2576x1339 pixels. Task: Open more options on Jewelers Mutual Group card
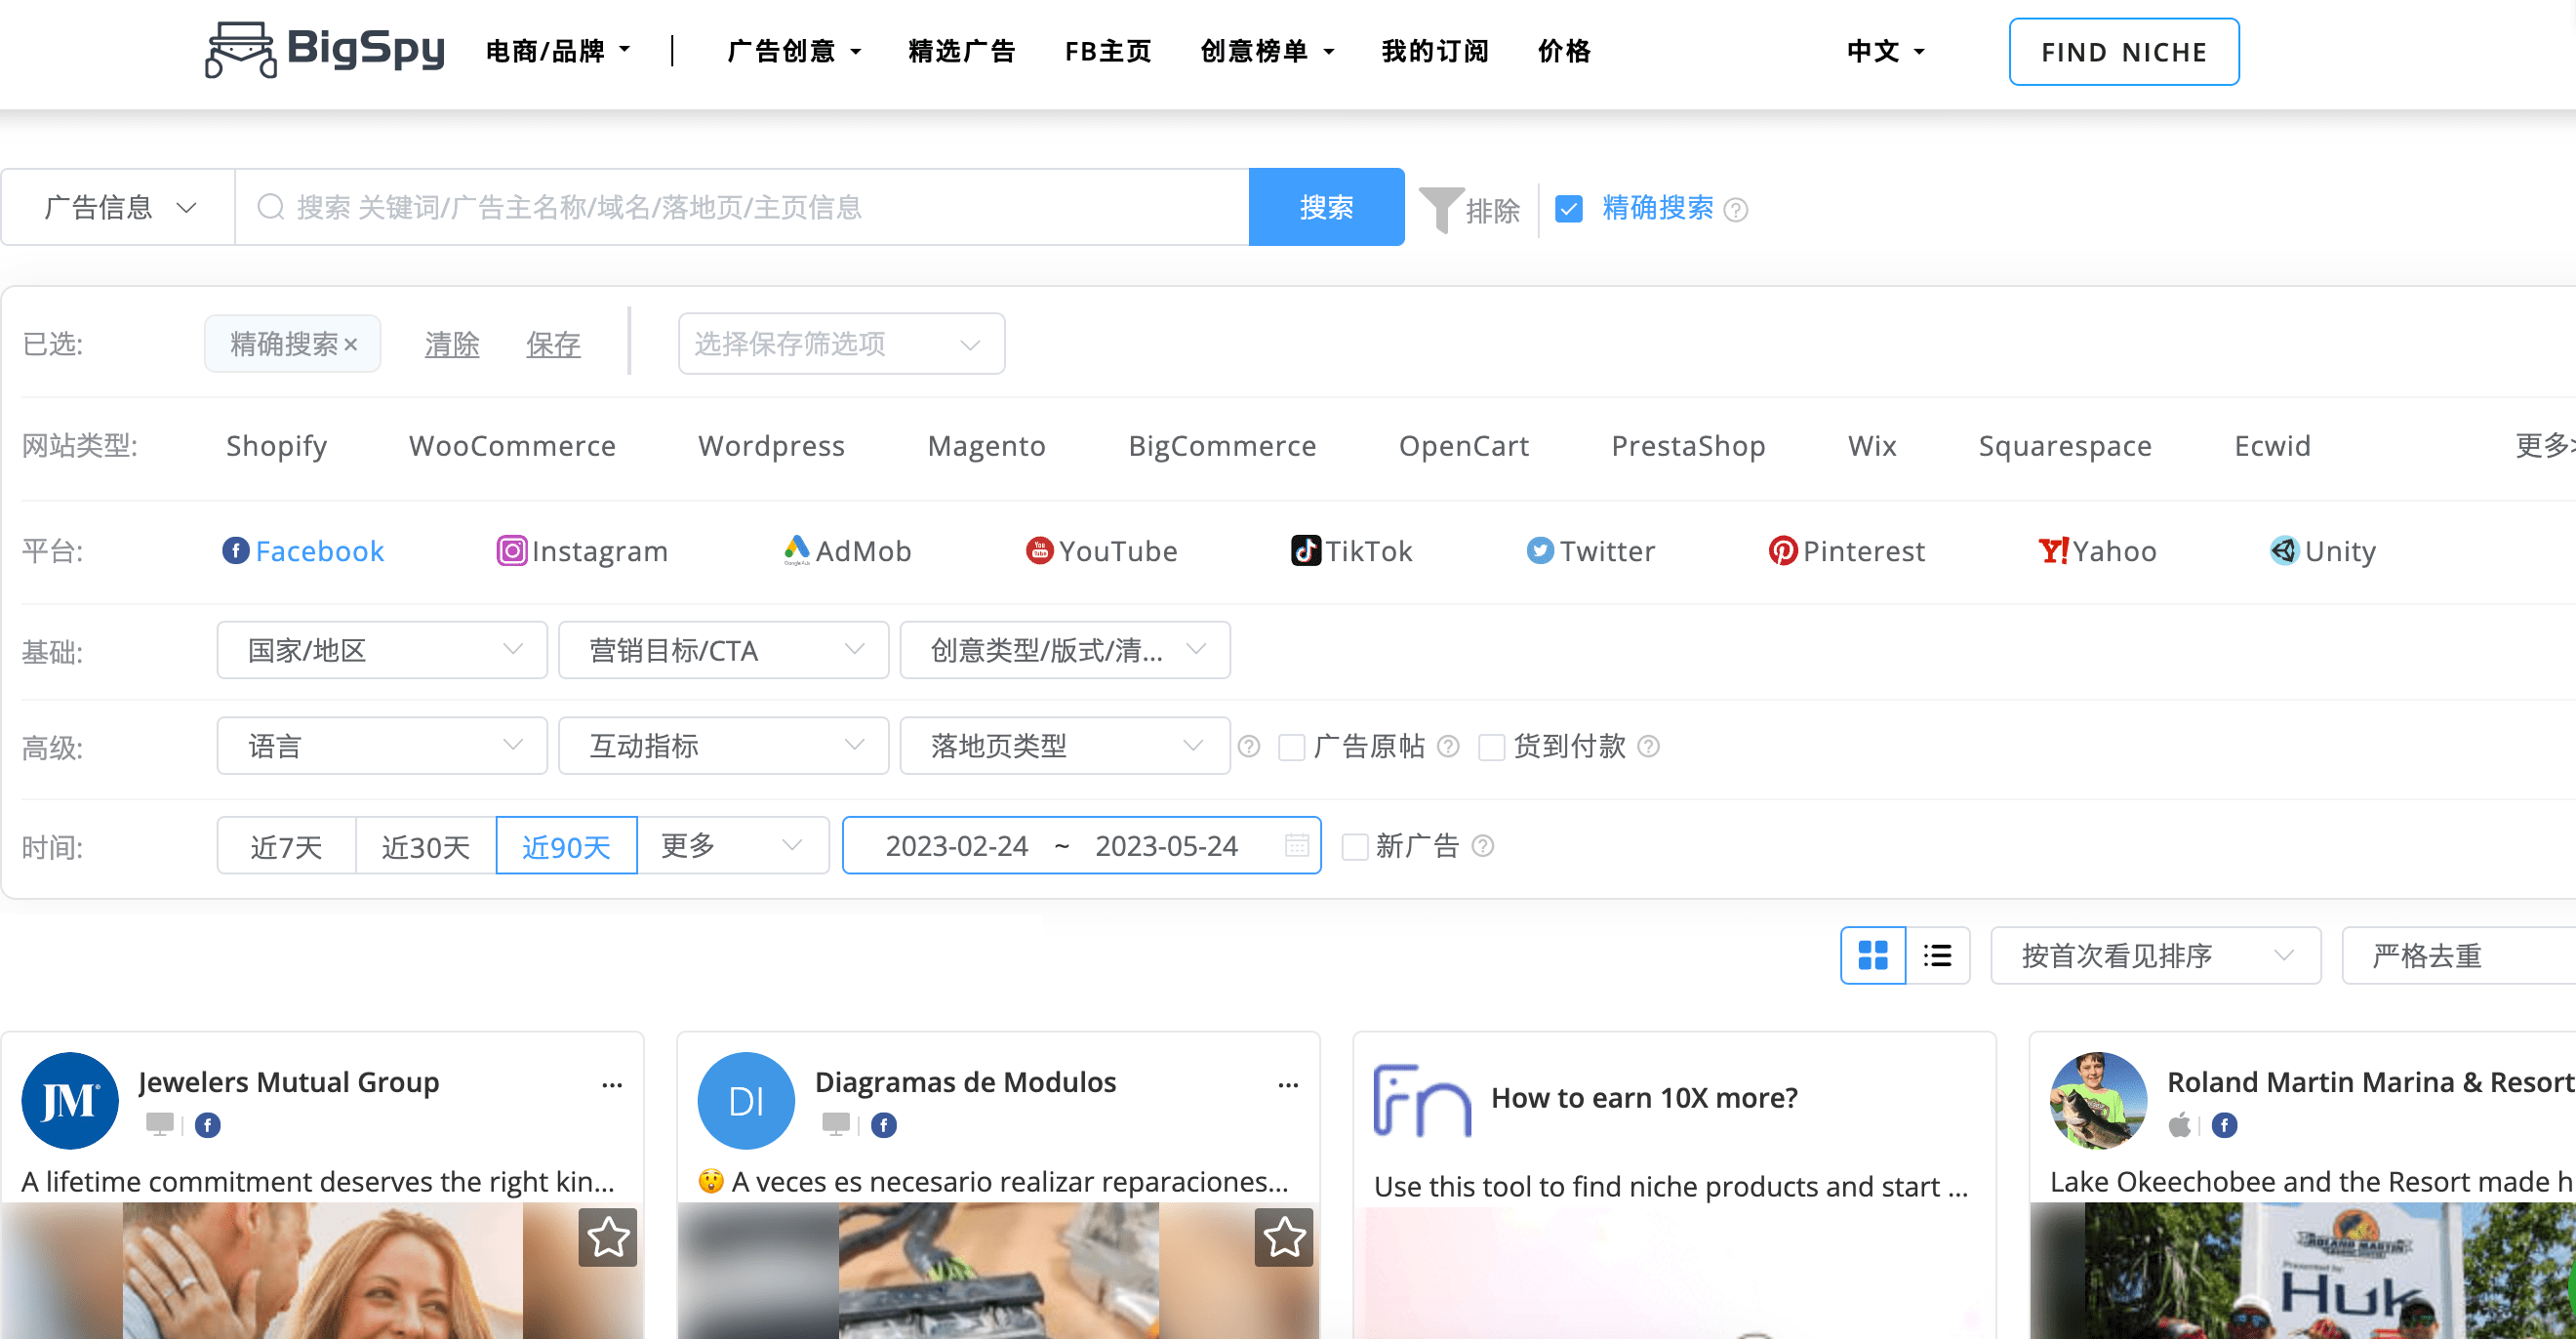pyautogui.click(x=612, y=1085)
